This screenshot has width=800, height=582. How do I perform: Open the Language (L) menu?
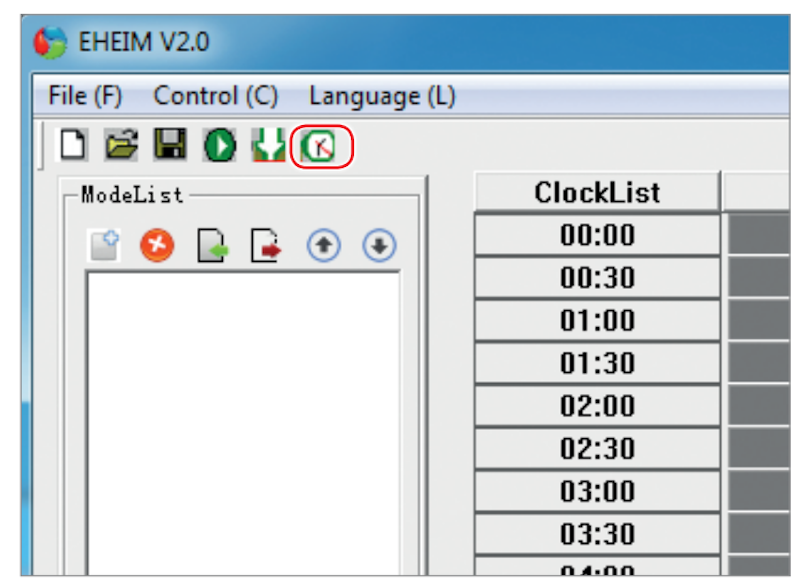(x=383, y=96)
